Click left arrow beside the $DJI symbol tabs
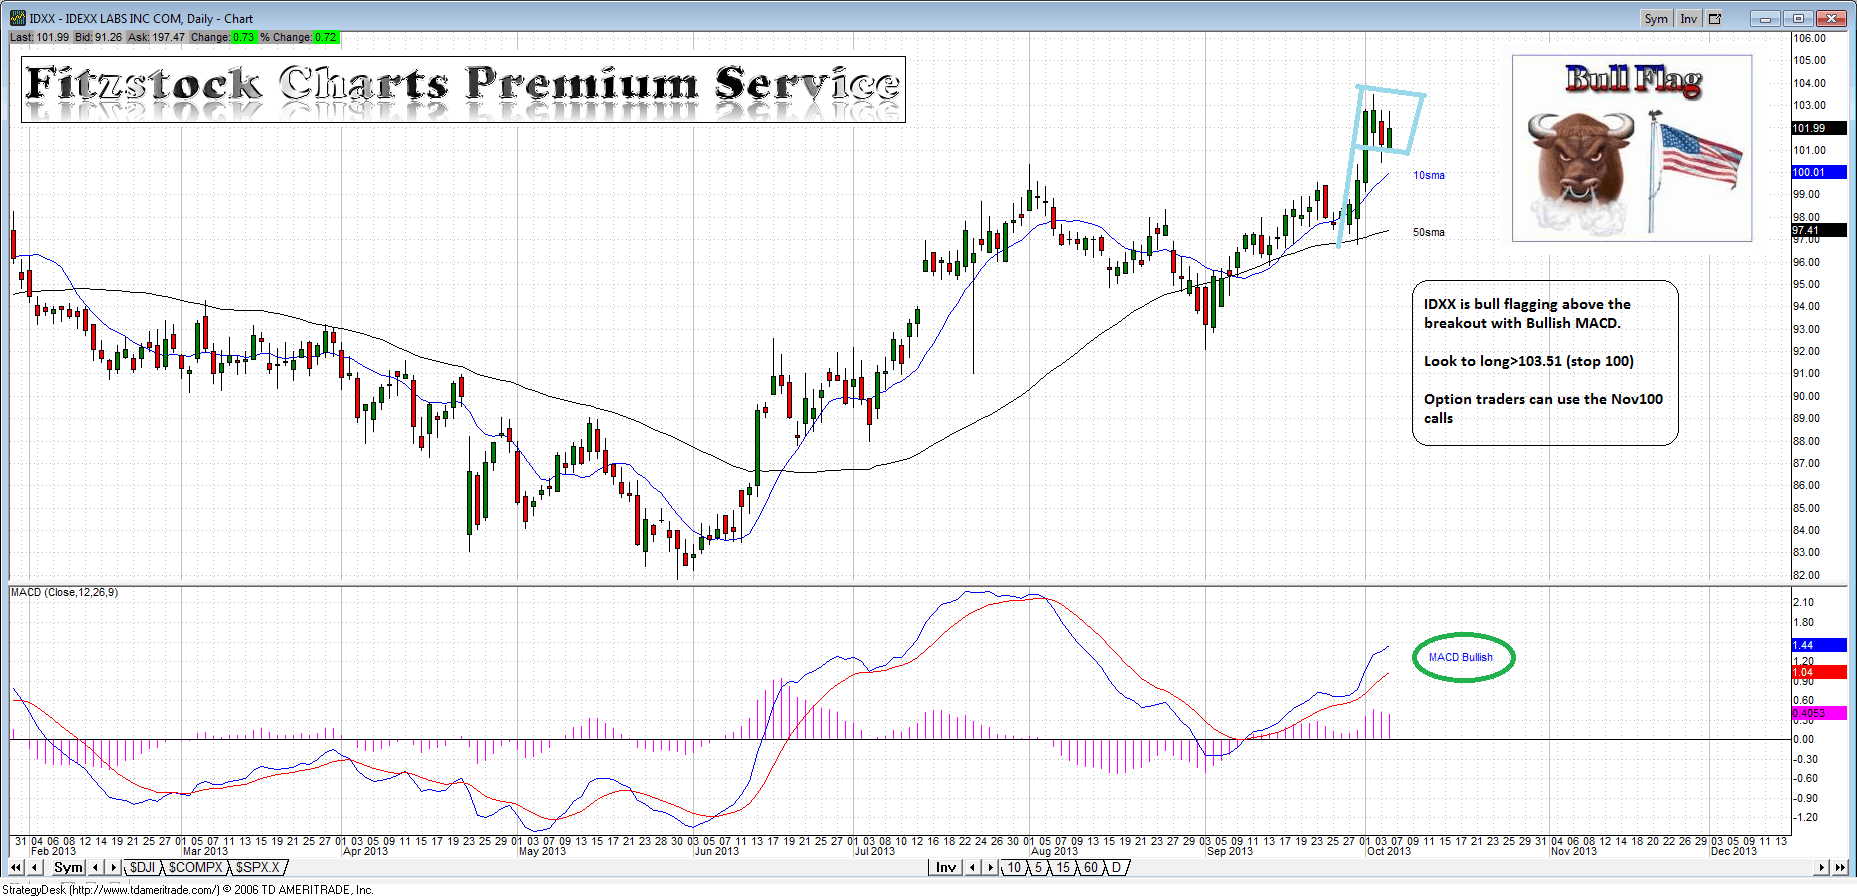The width and height of the screenshot is (1857, 896). pos(96,867)
